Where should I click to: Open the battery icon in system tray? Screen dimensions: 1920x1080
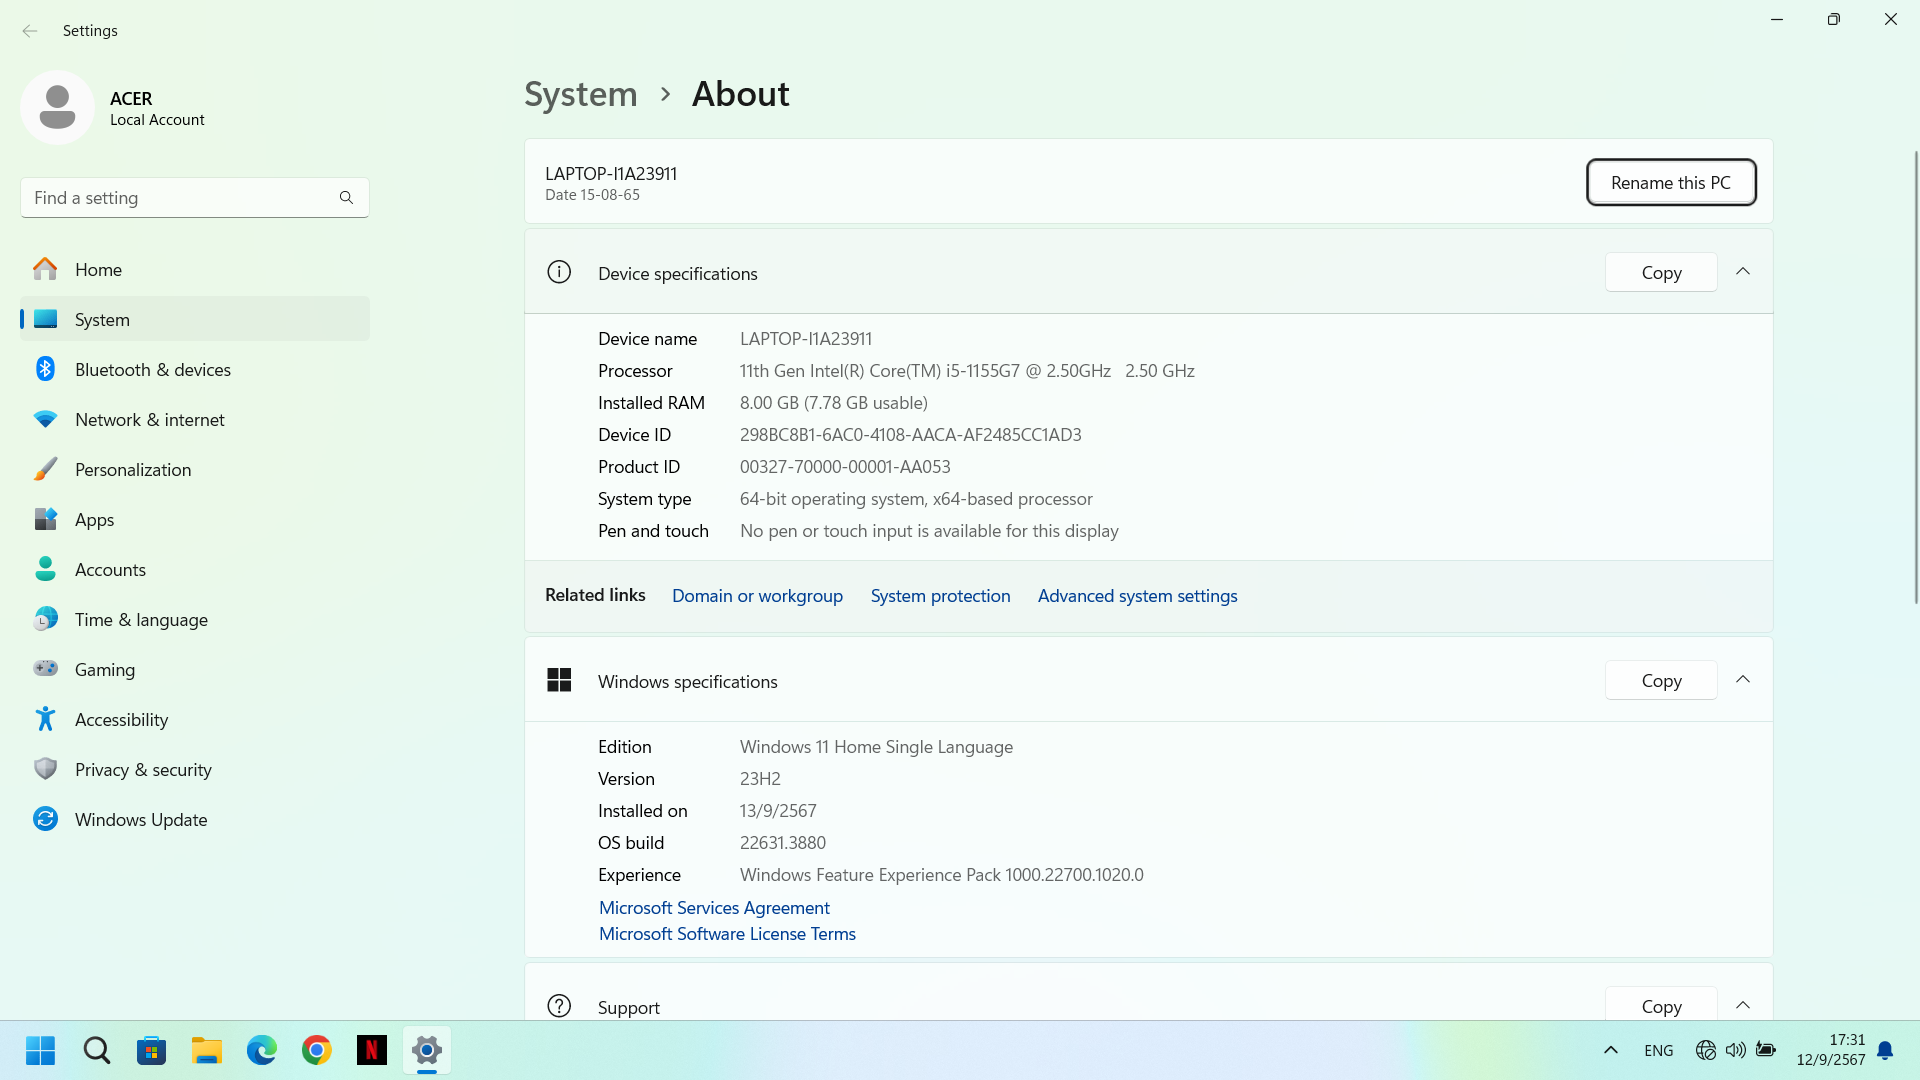(x=1766, y=1050)
